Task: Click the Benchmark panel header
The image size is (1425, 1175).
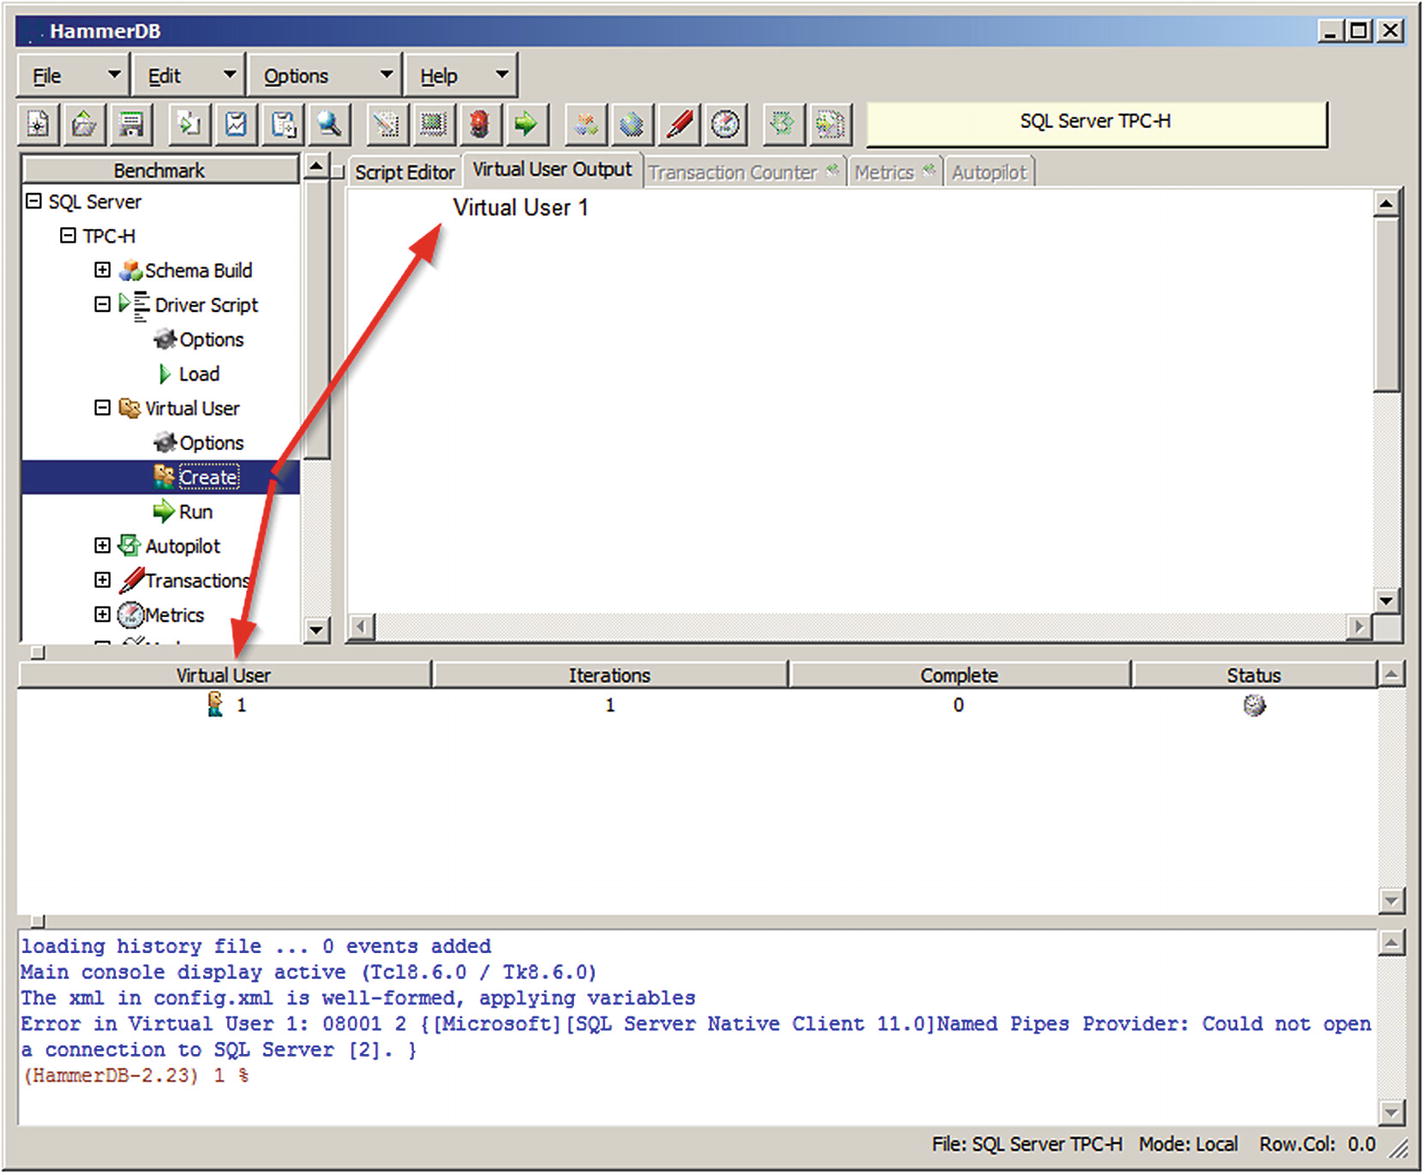Action: 160,170
